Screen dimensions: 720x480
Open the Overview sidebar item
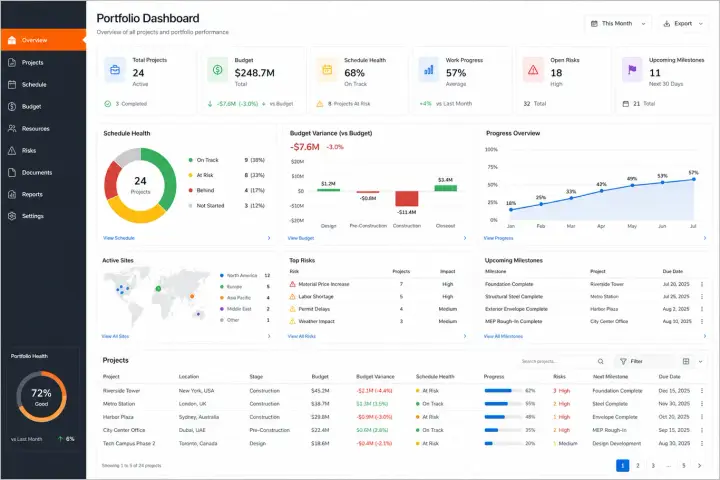tap(43, 40)
